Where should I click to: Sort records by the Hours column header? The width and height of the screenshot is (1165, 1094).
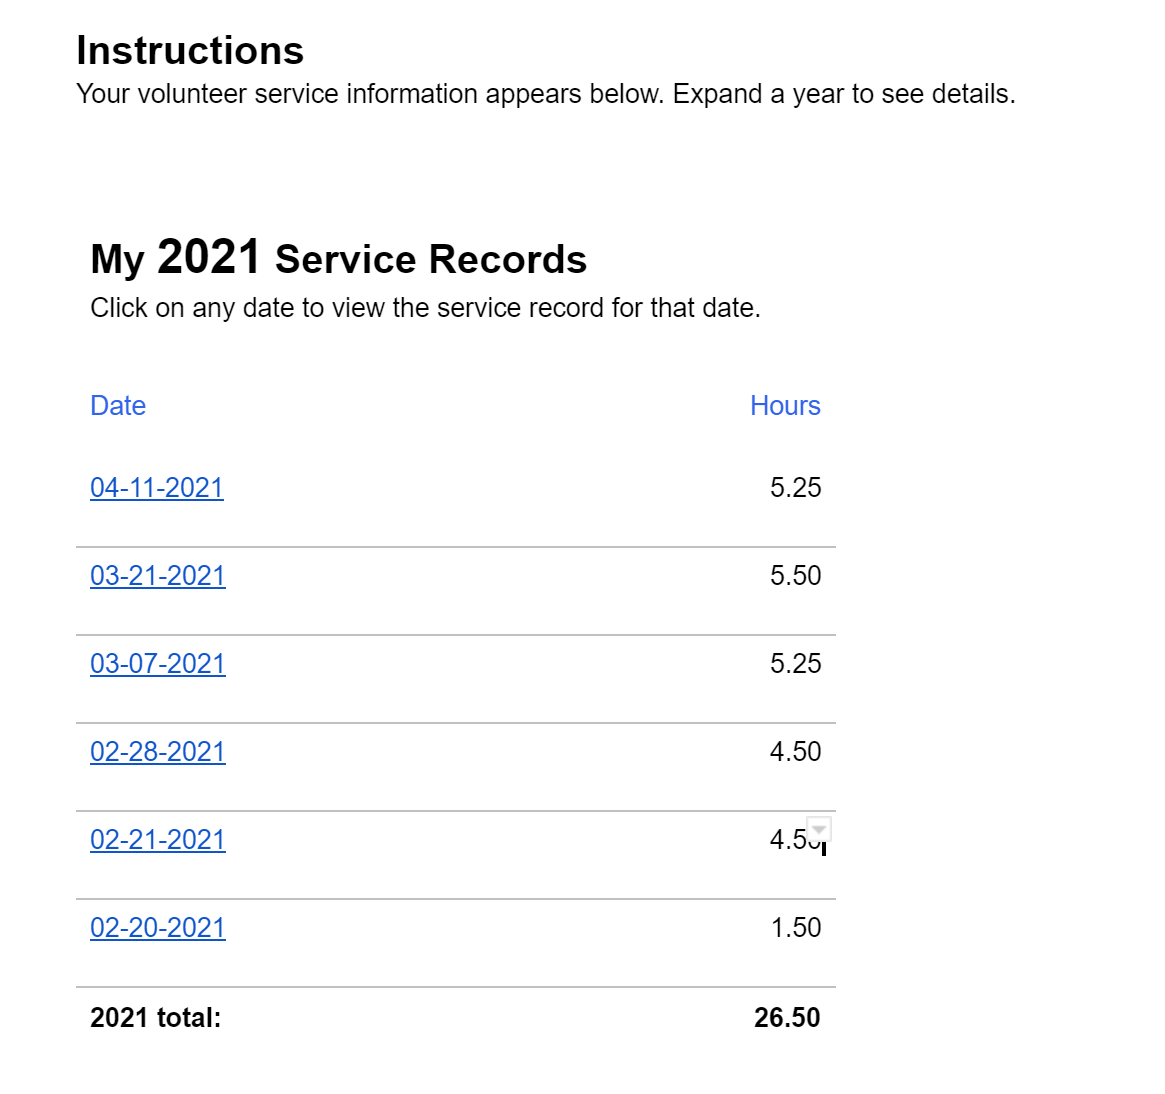click(785, 406)
